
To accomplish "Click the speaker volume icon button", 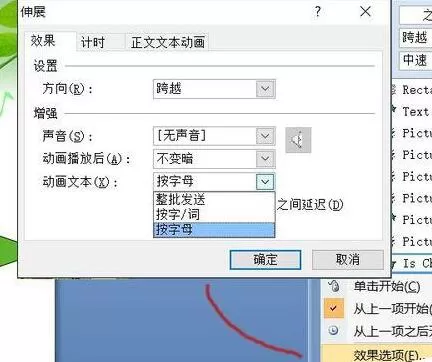I will (298, 140).
